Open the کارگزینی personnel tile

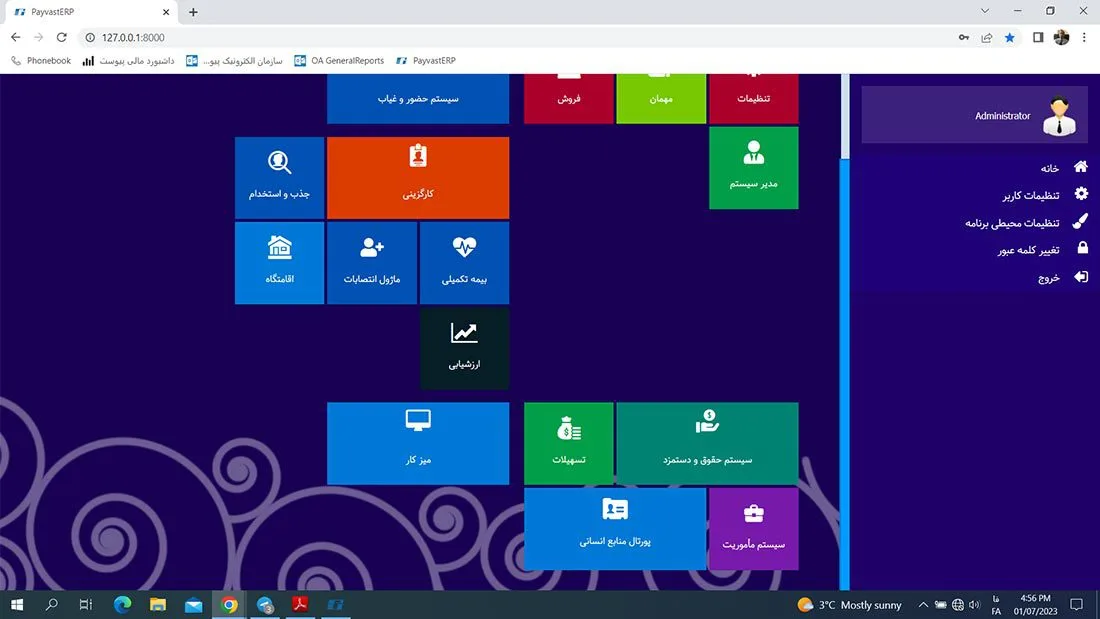point(417,177)
